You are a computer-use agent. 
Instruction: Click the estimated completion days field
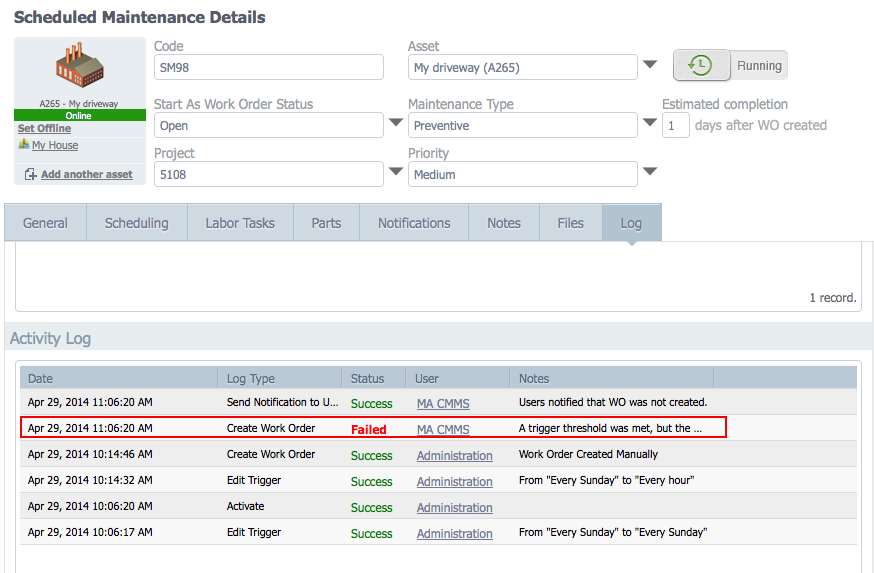point(676,125)
